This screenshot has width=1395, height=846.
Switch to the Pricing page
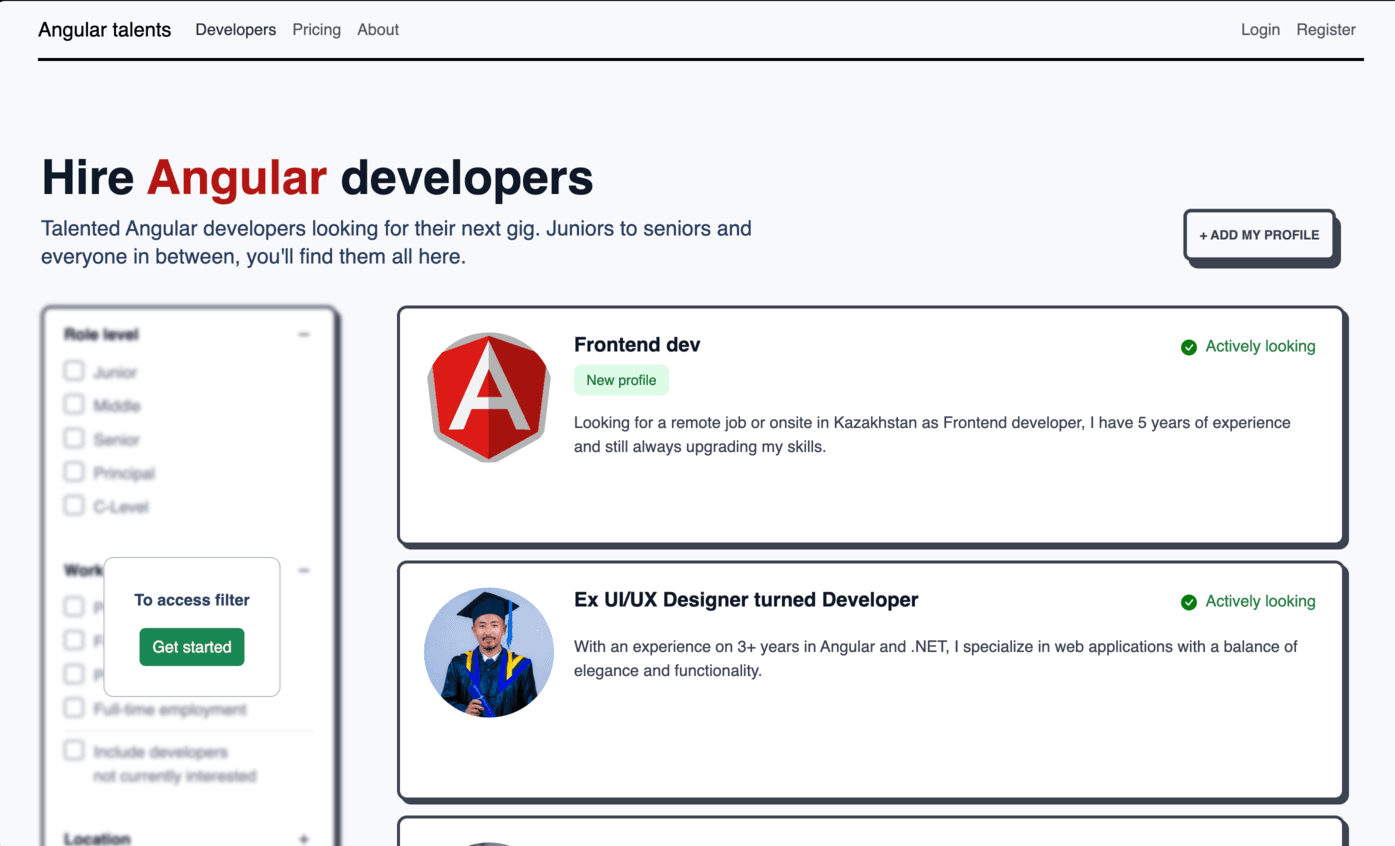pos(316,30)
